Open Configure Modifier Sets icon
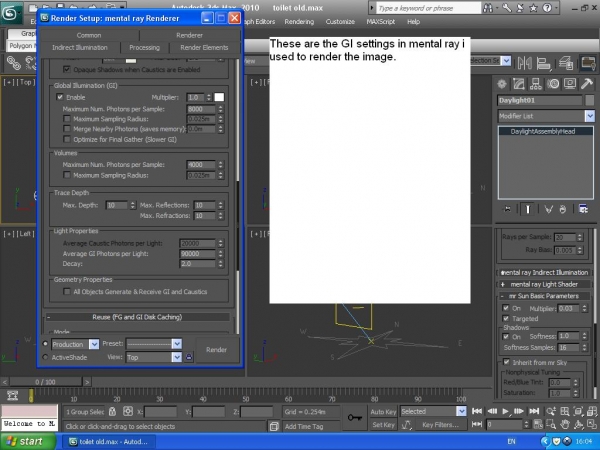Viewport: 600px width, 450px height. pos(583,209)
